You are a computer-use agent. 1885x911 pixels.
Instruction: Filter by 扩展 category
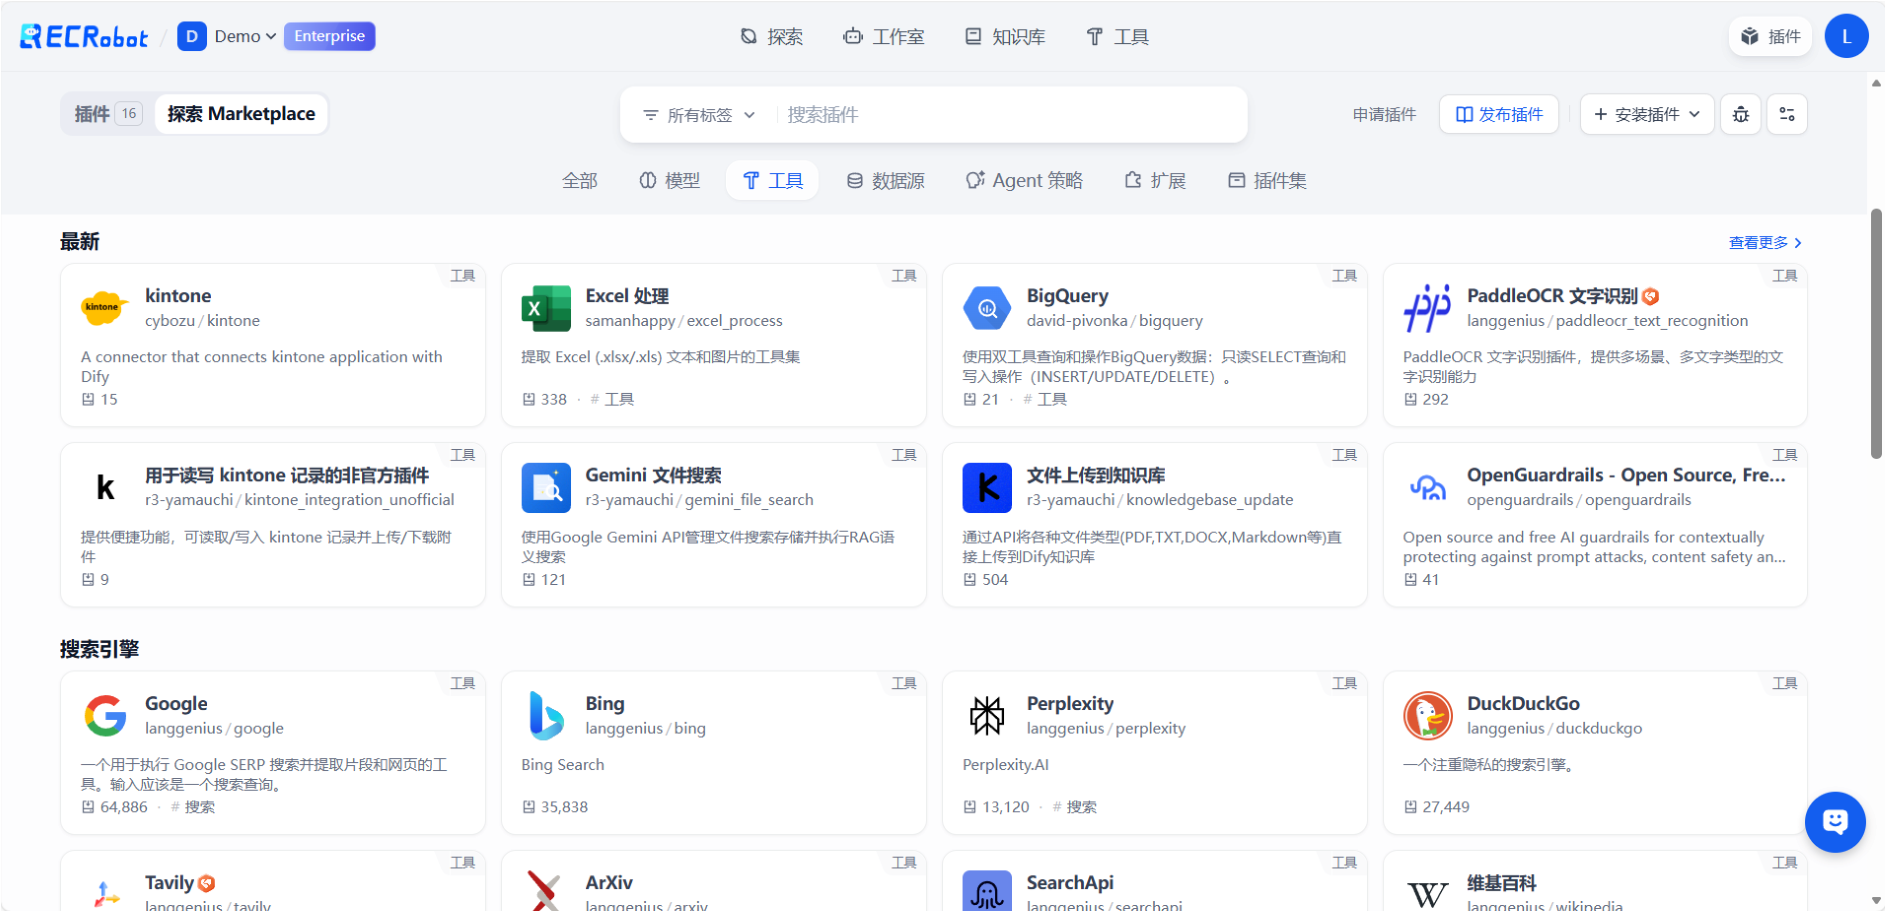pos(1155,180)
